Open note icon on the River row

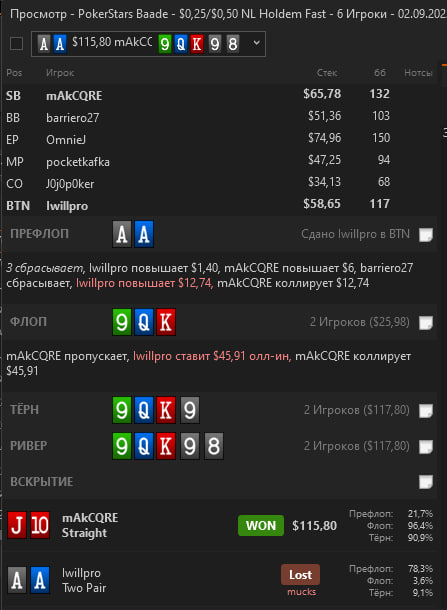(x=426, y=446)
